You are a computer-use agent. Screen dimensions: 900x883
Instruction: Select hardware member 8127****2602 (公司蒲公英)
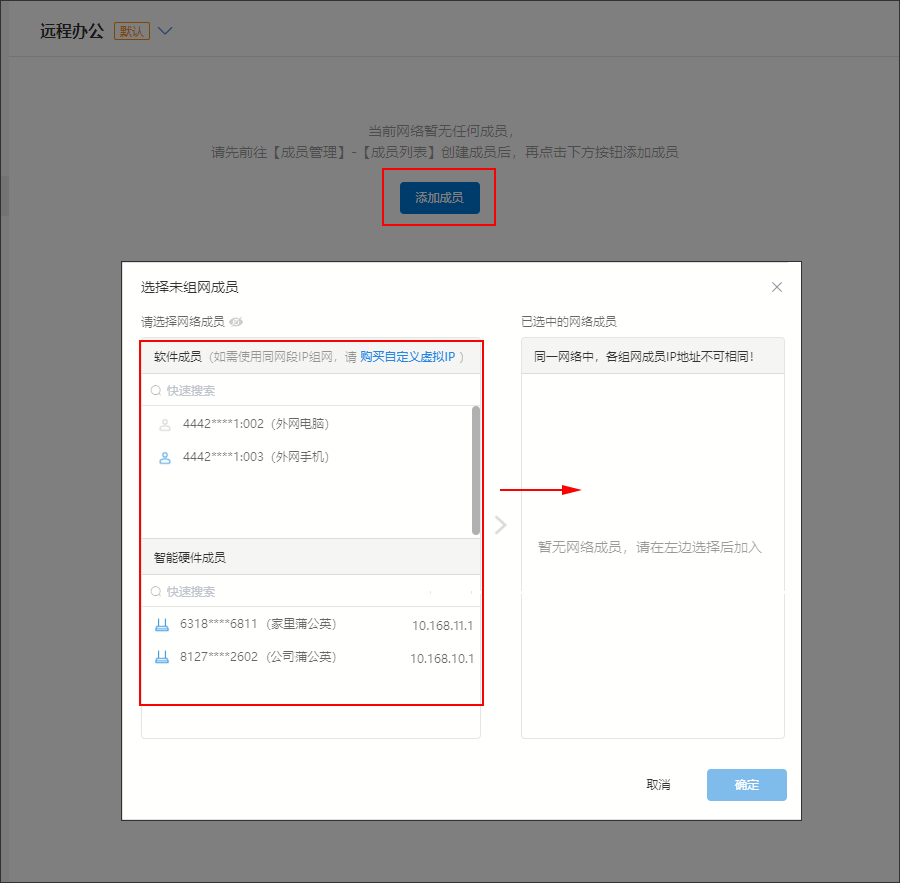click(311, 657)
